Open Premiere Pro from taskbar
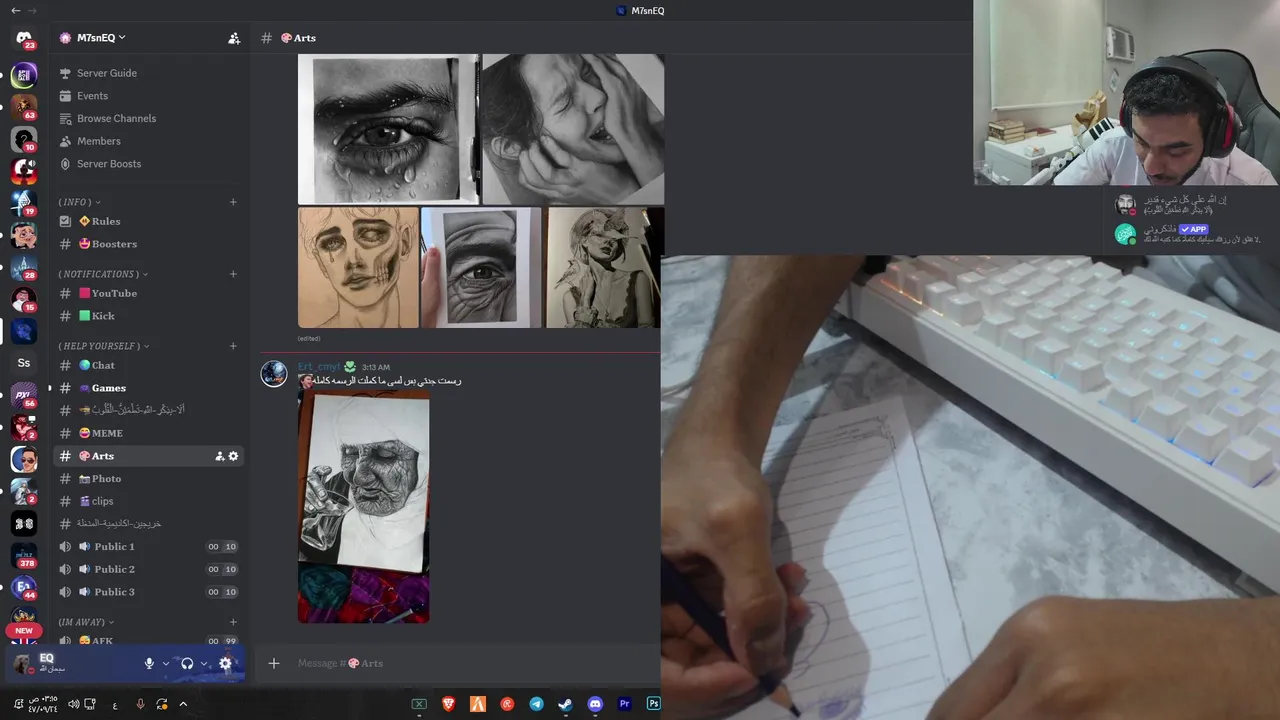Screen dimensions: 1280x720 [x=625, y=704]
